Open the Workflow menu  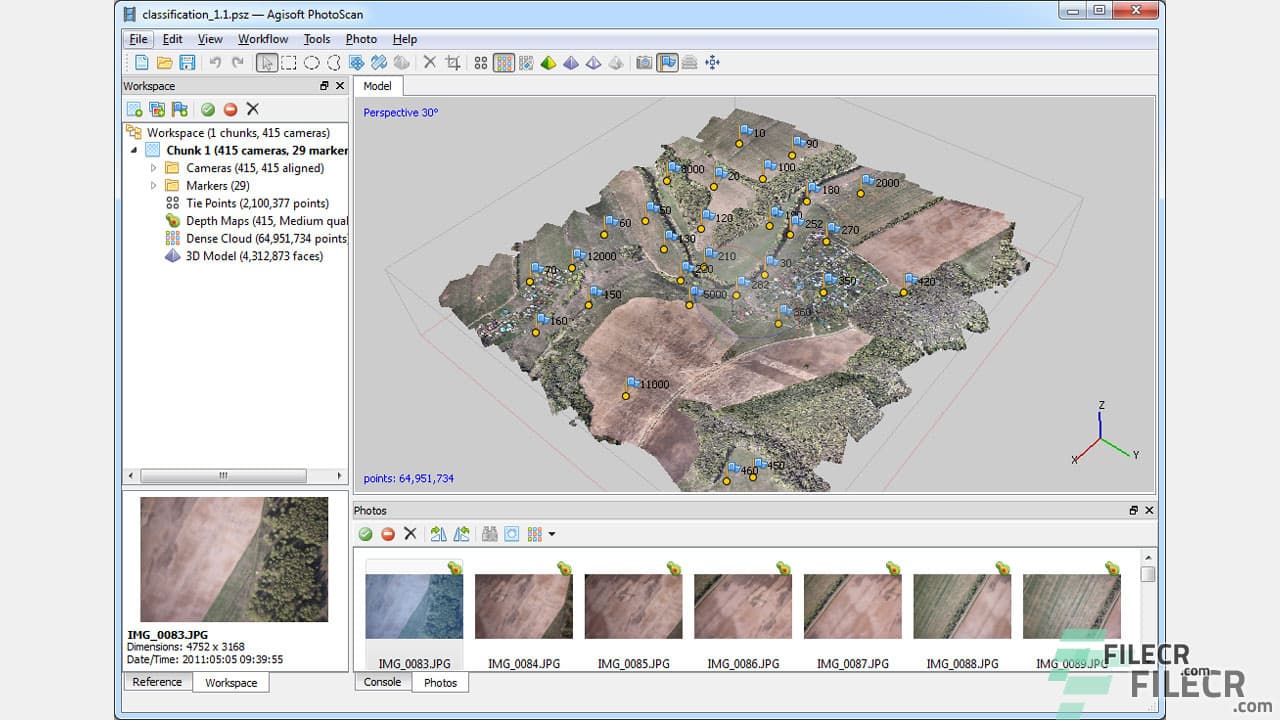pyautogui.click(x=263, y=39)
